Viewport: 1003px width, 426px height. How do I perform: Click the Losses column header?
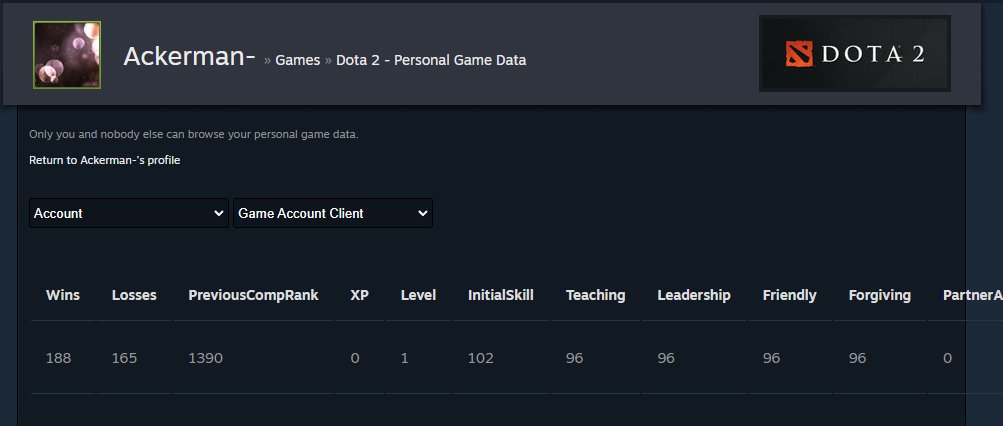[x=134, y=295]
